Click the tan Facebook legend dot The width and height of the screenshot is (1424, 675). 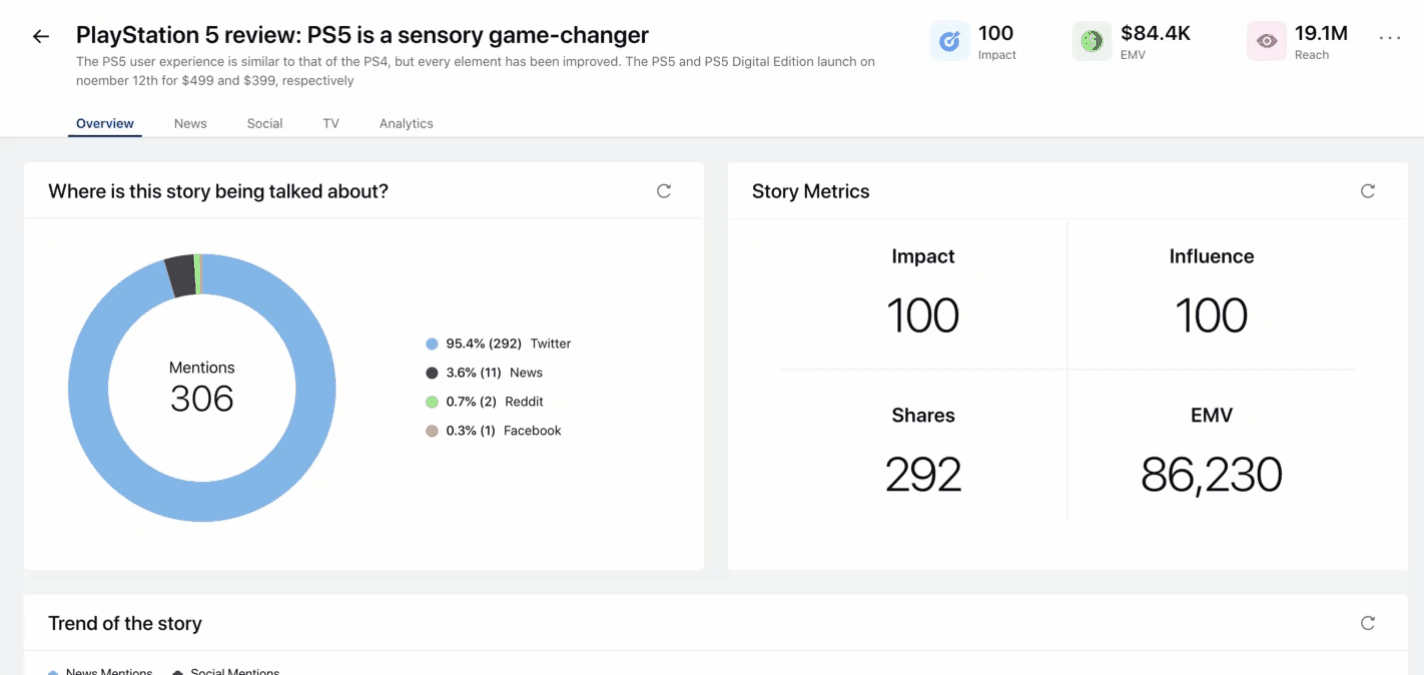click(432, 431)
